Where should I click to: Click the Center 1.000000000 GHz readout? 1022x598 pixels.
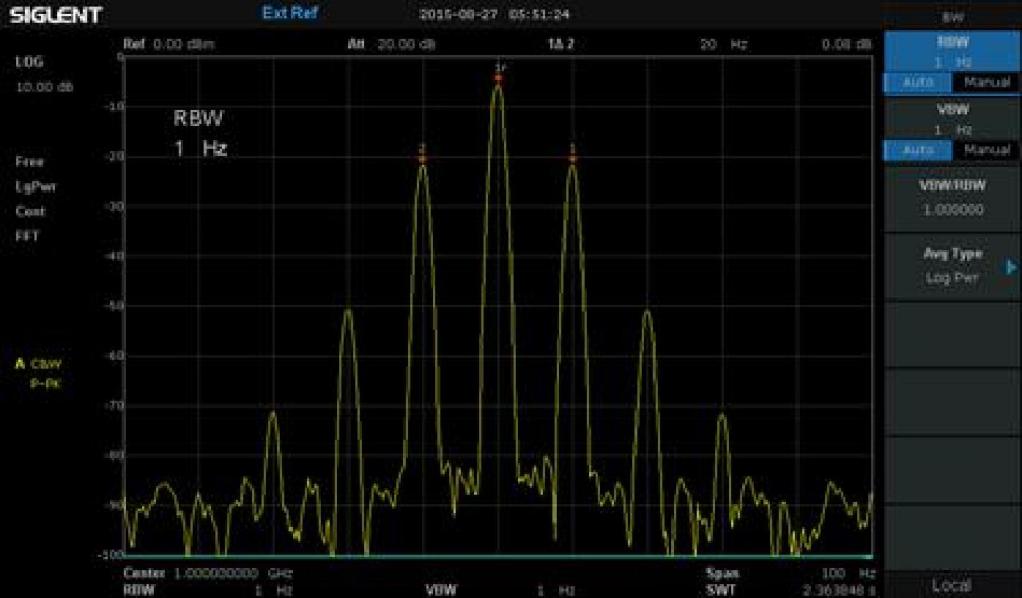[208, 573]
